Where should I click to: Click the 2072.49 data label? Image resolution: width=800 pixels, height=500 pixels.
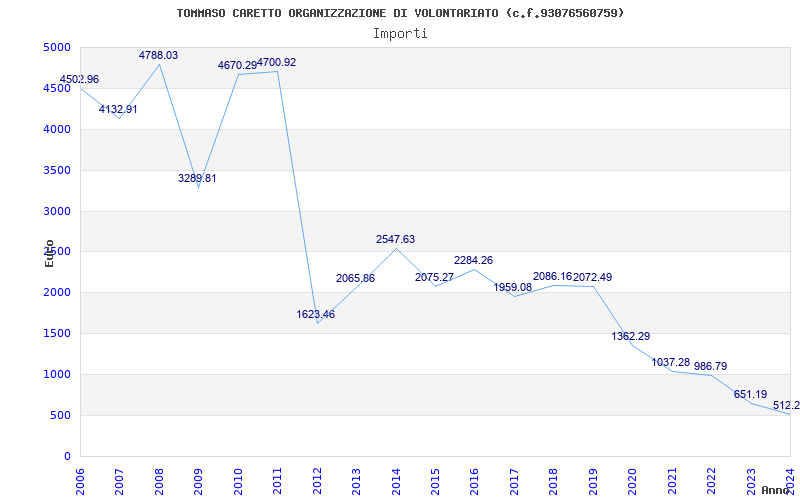pyautogui.click(x=592, y=278)
